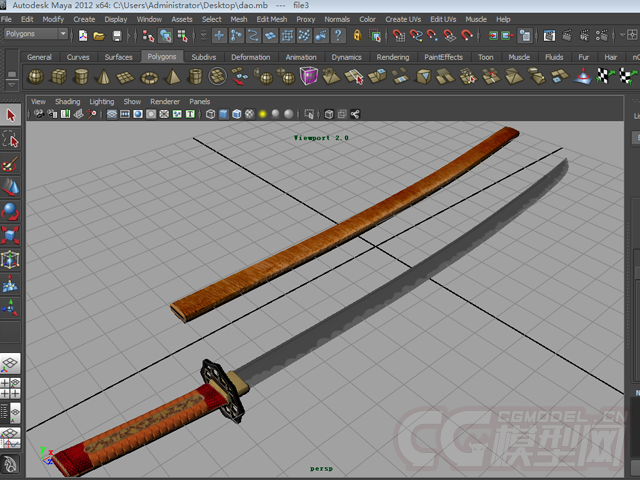This screenshot has width=640, height=480.
Task: Pick the Scale tool in toolbox
Action: (10, 236)
